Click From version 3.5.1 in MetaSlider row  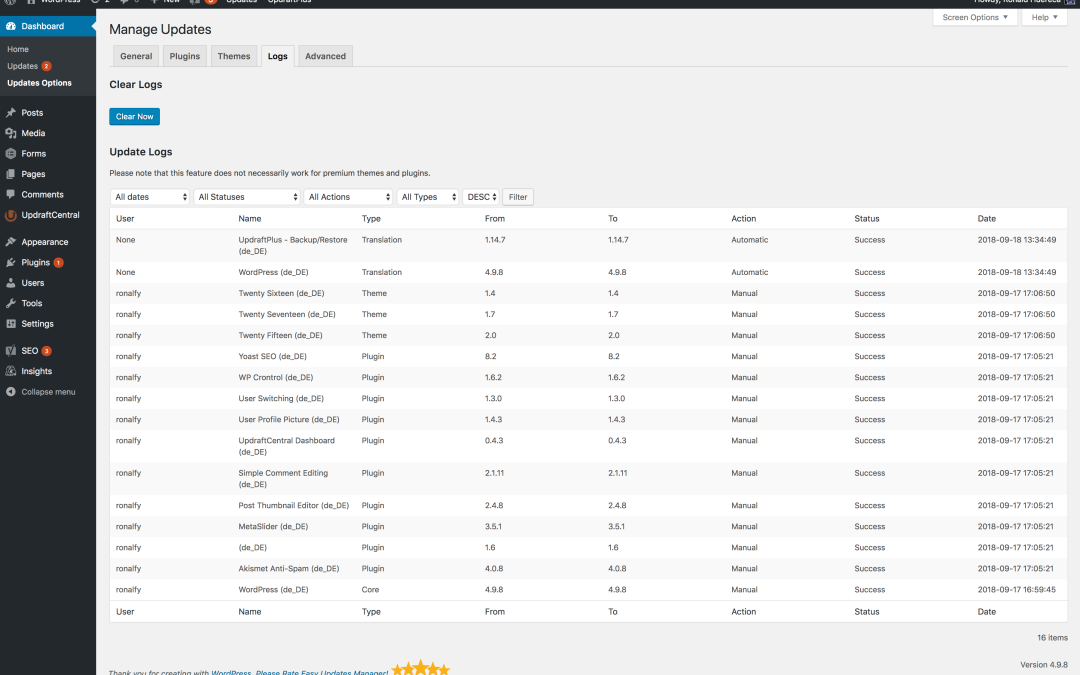click(x=493, y=527)
